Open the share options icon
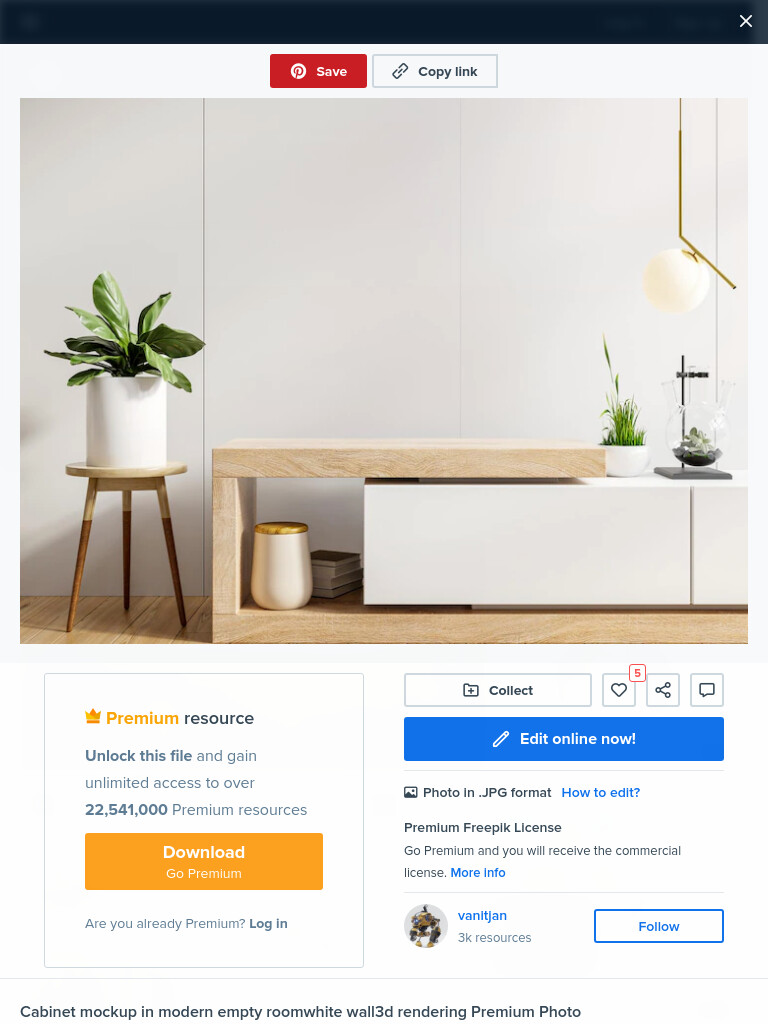The image size is (768, 1024). (663, 690)
